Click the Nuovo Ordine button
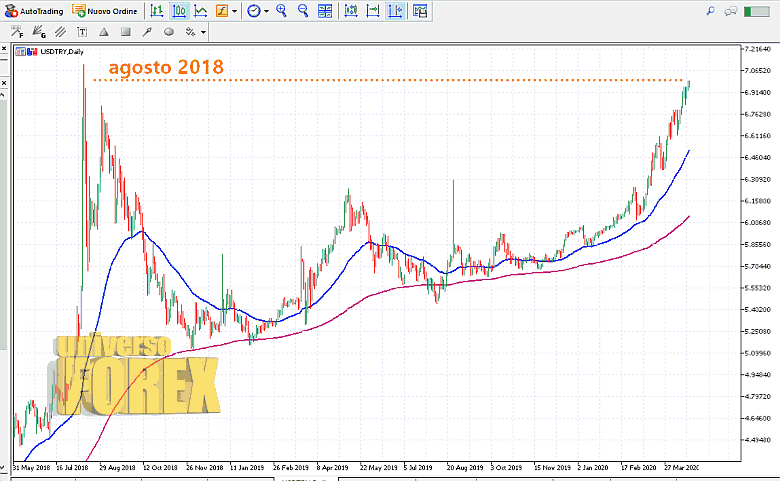Screen dimensions: 780x481 click(x=105, y=11)
